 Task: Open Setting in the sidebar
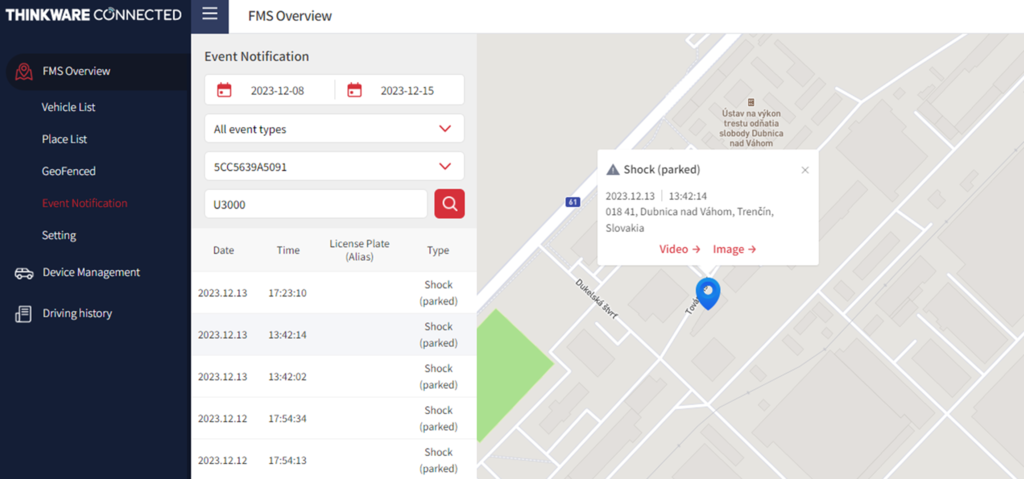click(58, 235)
